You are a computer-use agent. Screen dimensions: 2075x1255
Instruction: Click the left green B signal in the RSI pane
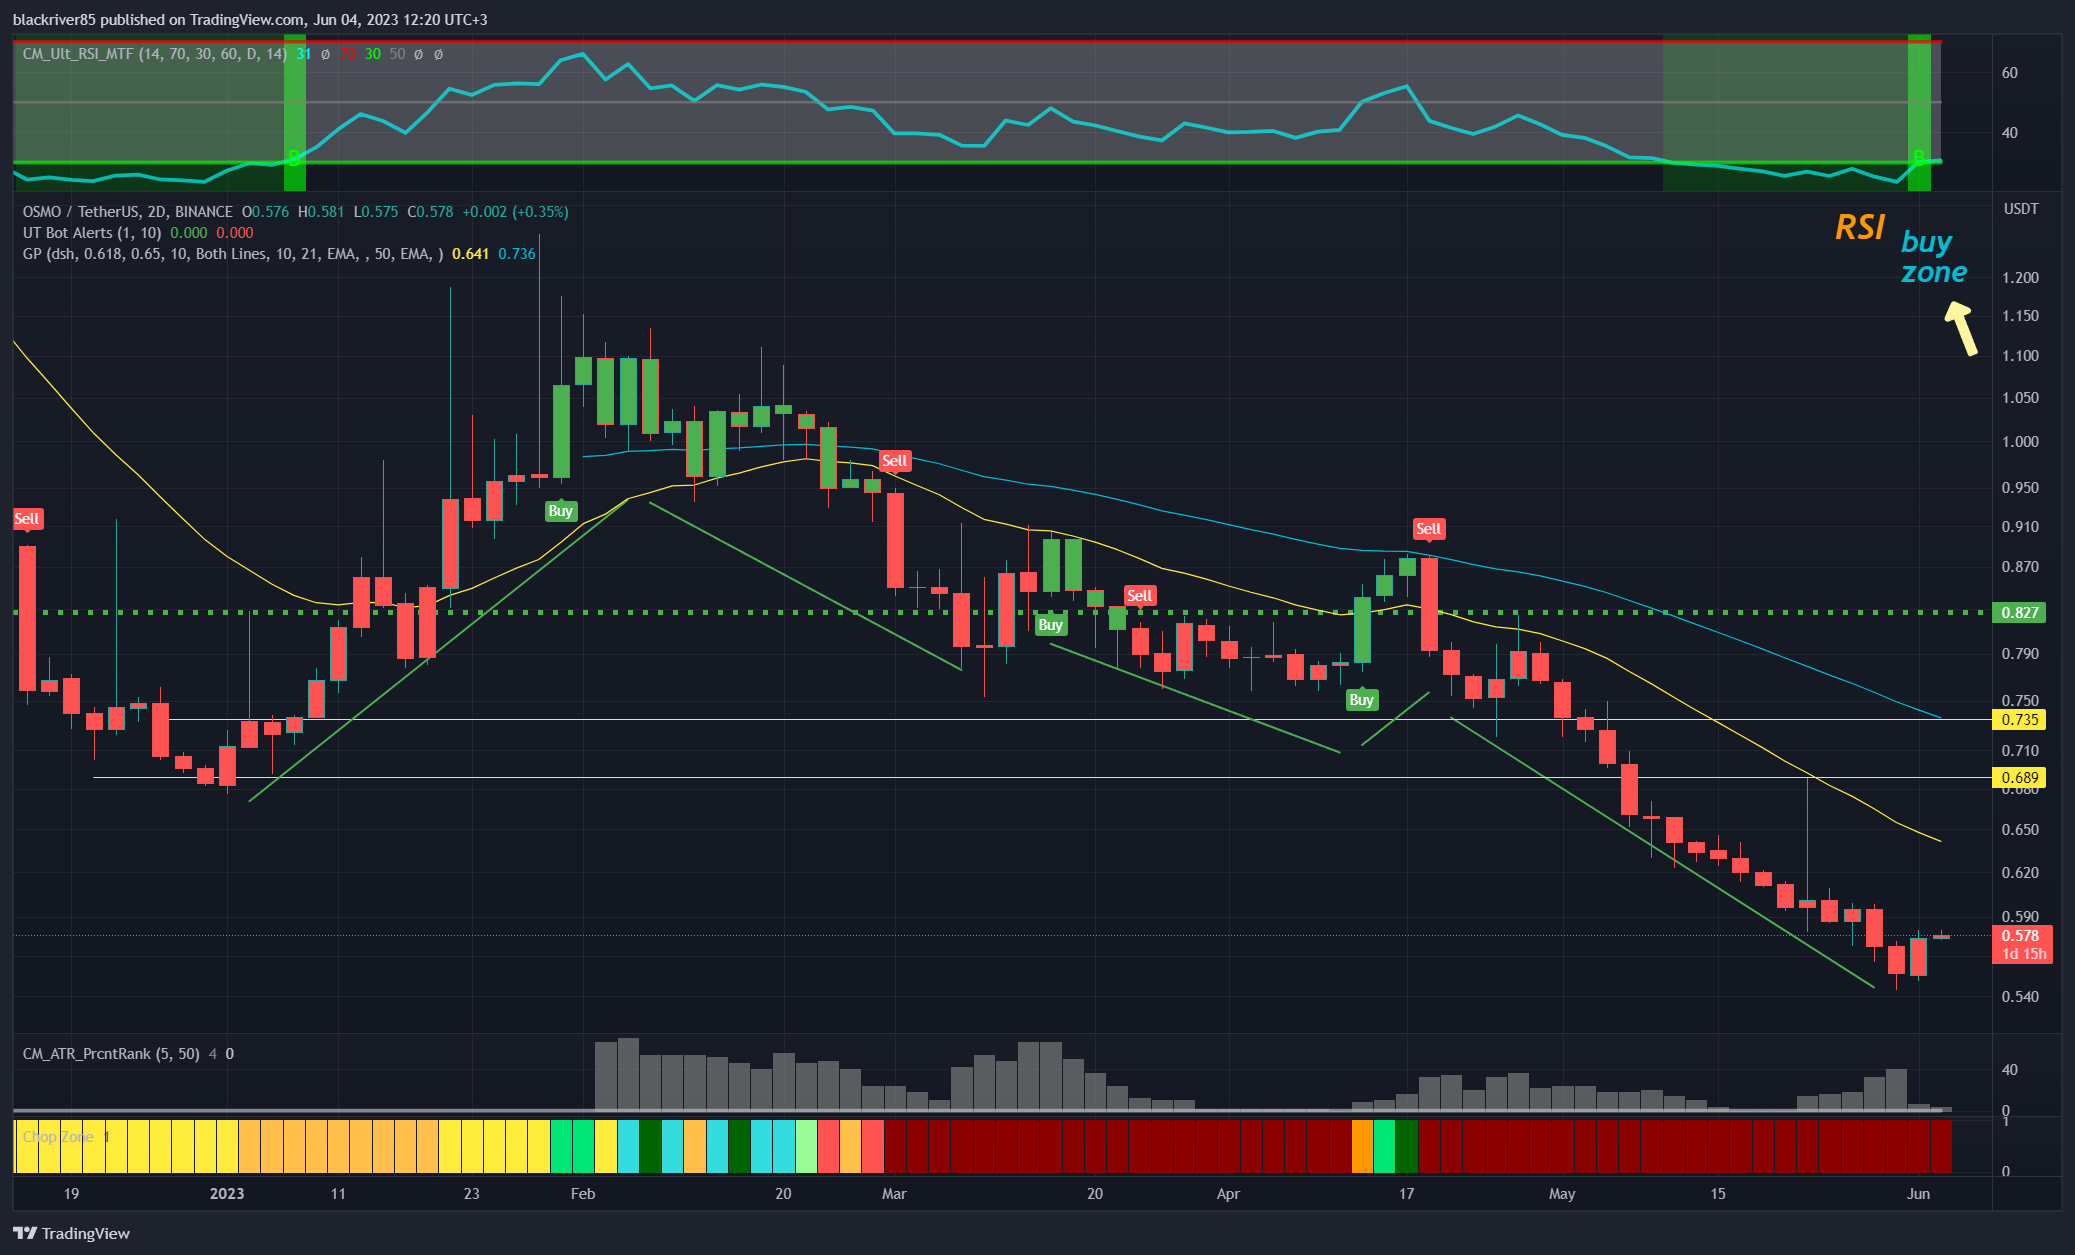click(x=294, y=158)
